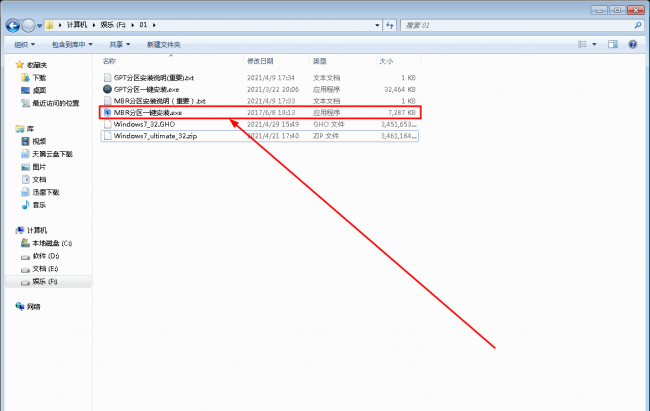Viewport: 650px width, 411px height.
Task: Click the 收藏夹 star icon
Action: [x=19, y=65]
